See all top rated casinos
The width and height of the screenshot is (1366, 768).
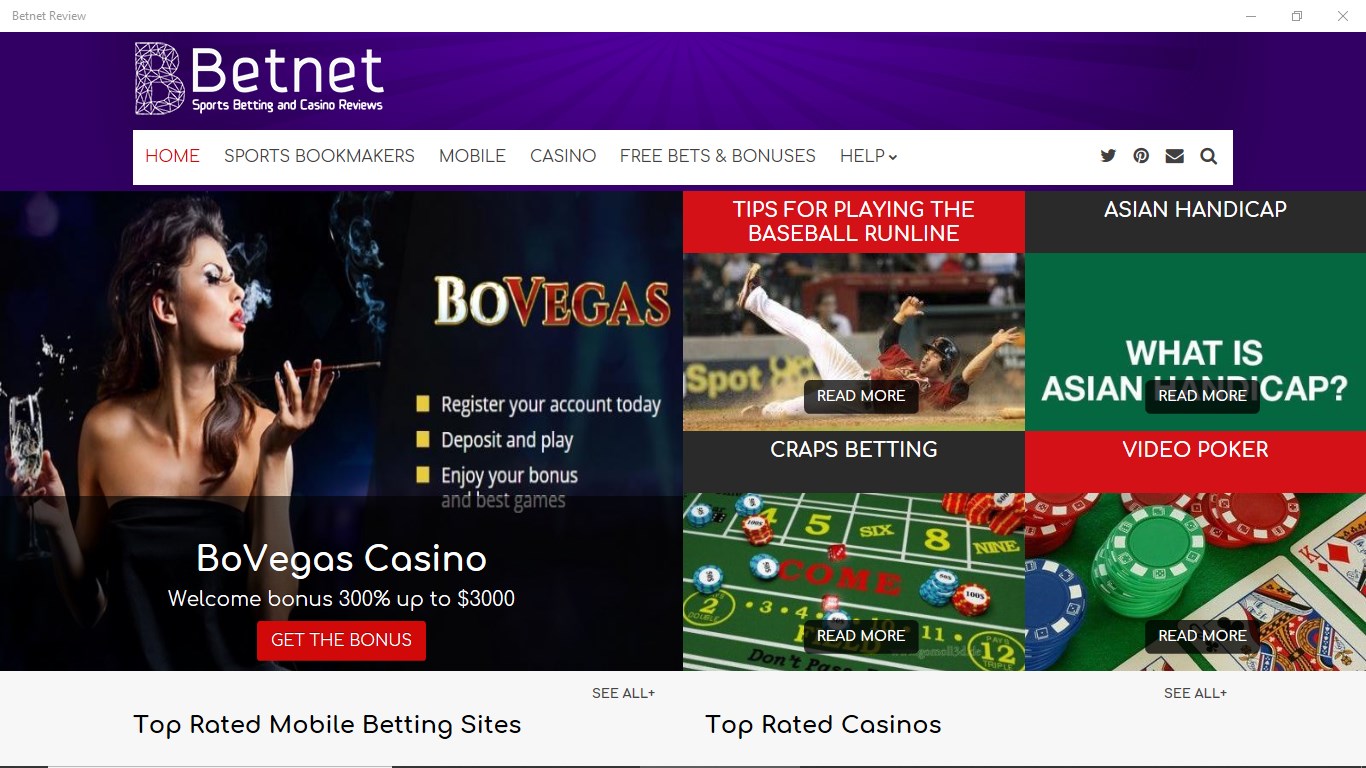(1195, 693)
